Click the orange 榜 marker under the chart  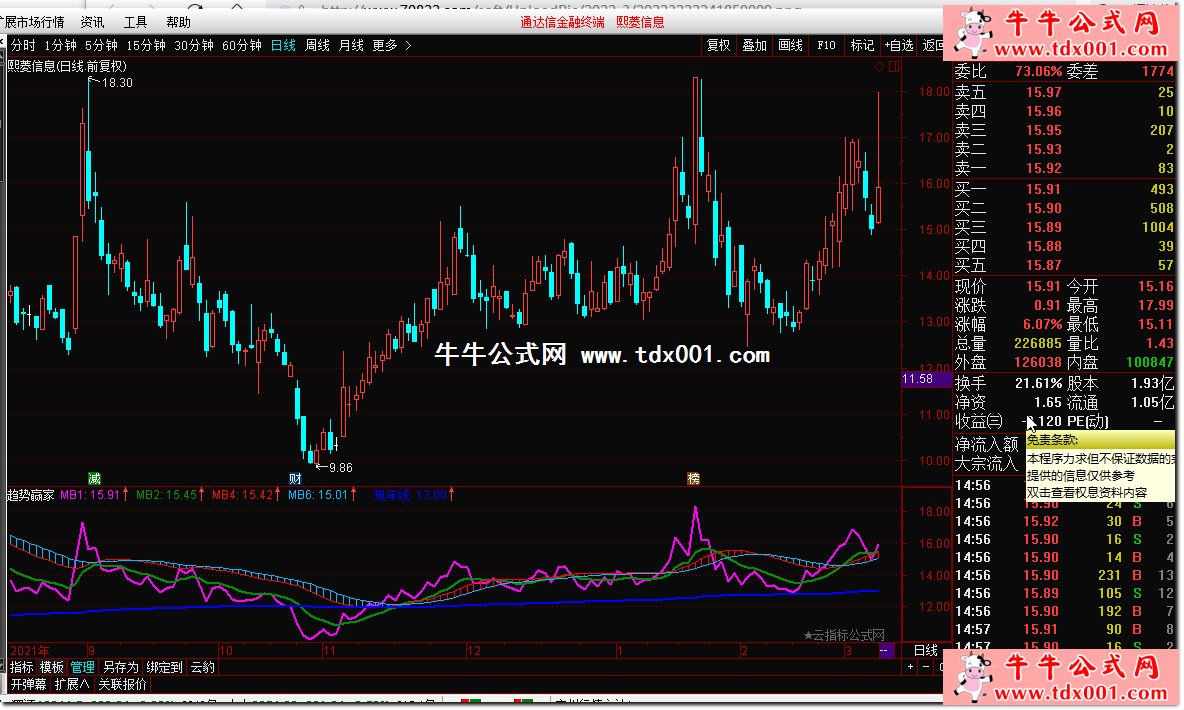693,477
